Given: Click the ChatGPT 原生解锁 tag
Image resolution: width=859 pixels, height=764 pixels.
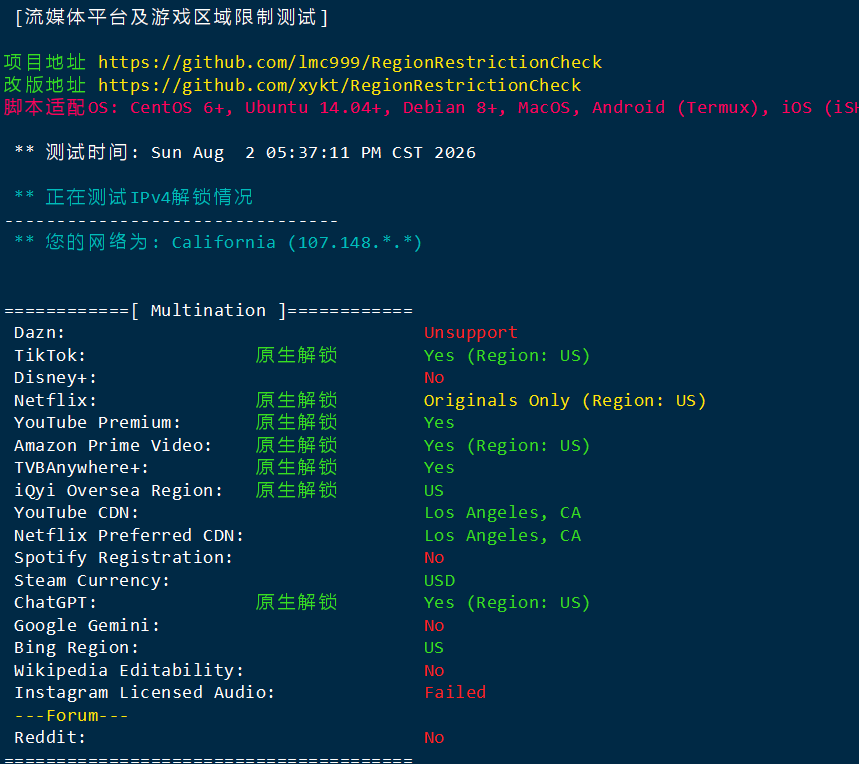Looking at the screenshot, I should pyautogui.click(x=296, y=602).
